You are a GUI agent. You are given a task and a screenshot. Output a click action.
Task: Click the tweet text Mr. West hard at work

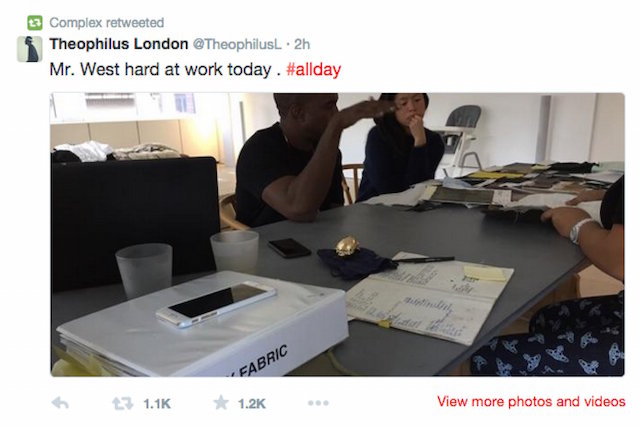point(160,69)
